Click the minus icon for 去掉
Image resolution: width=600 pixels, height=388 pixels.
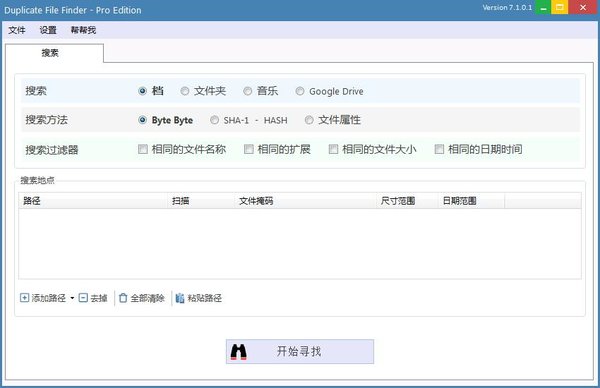coord(83,298)
